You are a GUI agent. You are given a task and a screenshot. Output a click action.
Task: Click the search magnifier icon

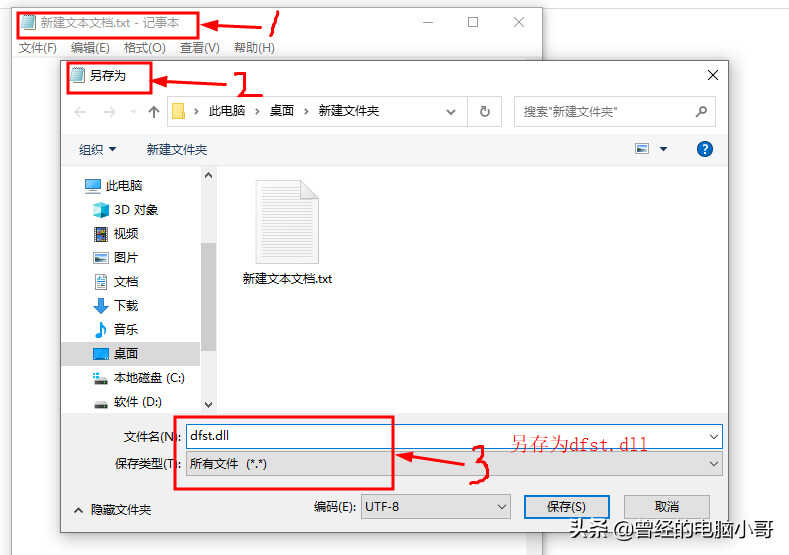click(x=701, y=111)
